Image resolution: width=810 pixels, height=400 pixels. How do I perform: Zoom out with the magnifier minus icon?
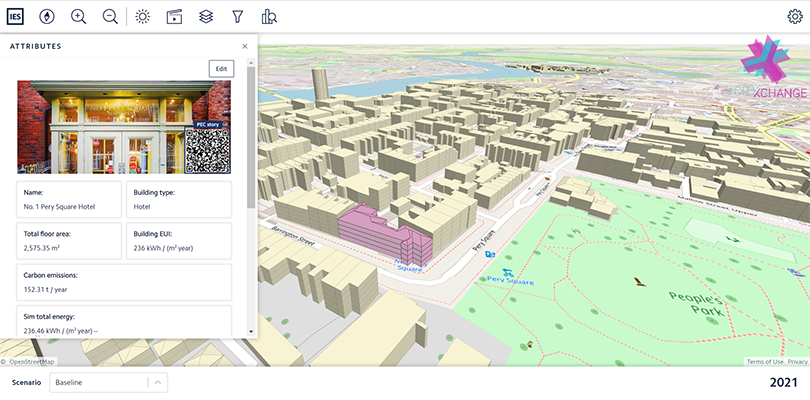click(x=110, y=16)
